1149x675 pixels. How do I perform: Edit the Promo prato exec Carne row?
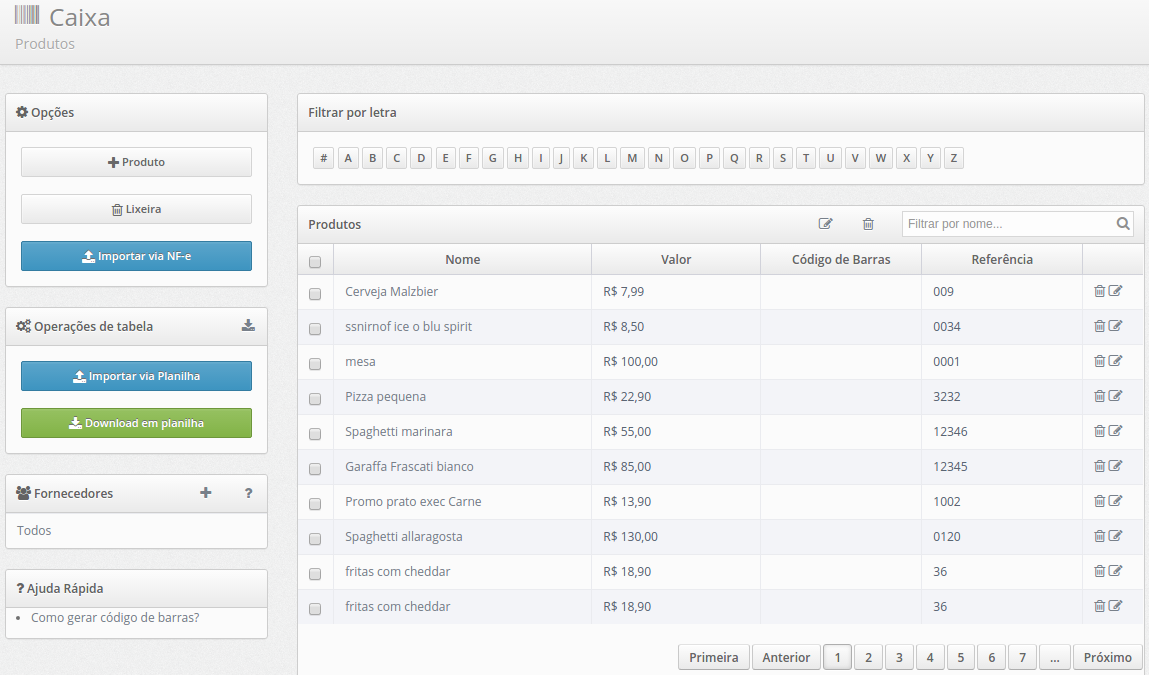[1115, 501]
